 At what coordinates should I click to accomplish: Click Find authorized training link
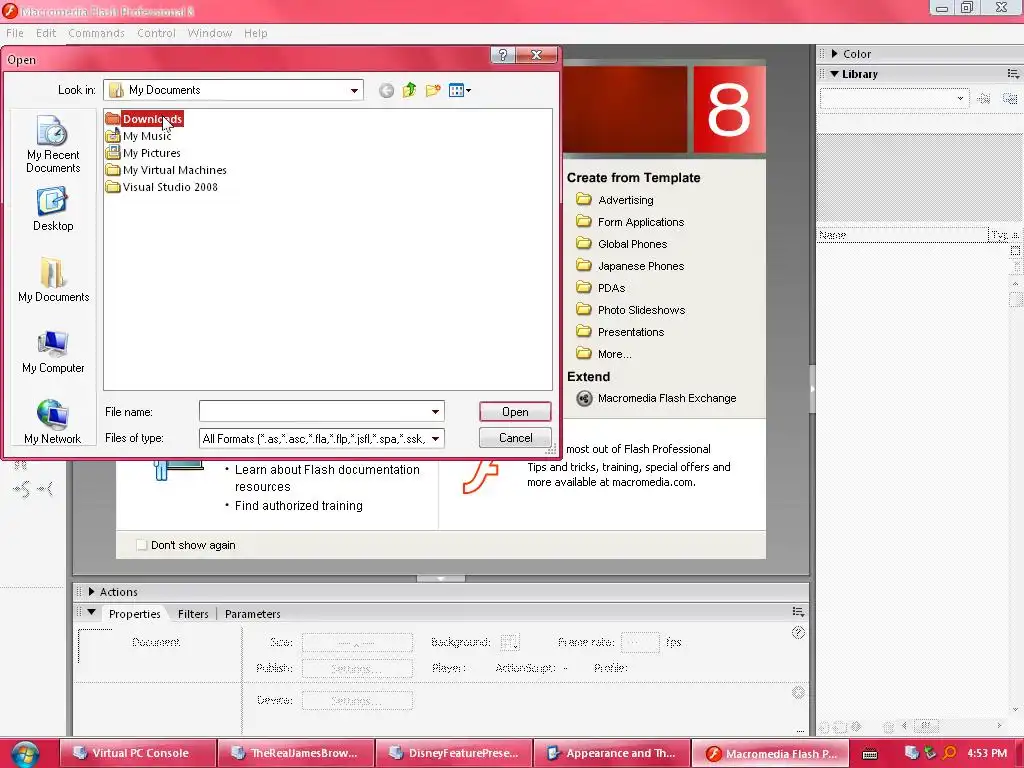pyautogui.click(x=298, y=505)
